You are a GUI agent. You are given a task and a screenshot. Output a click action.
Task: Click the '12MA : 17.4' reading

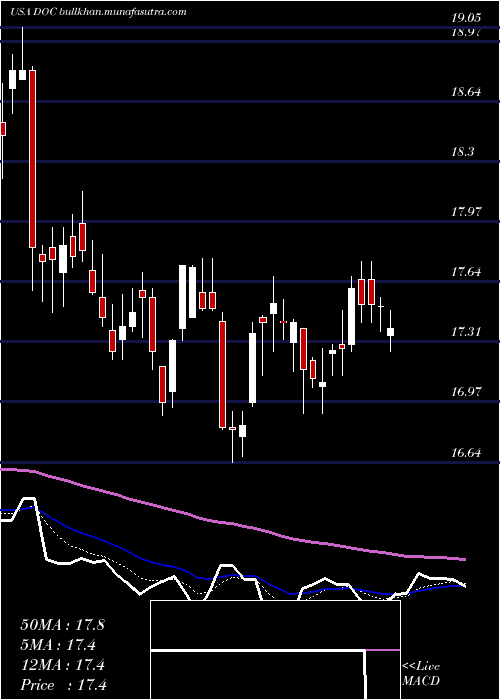click(62, 665)
